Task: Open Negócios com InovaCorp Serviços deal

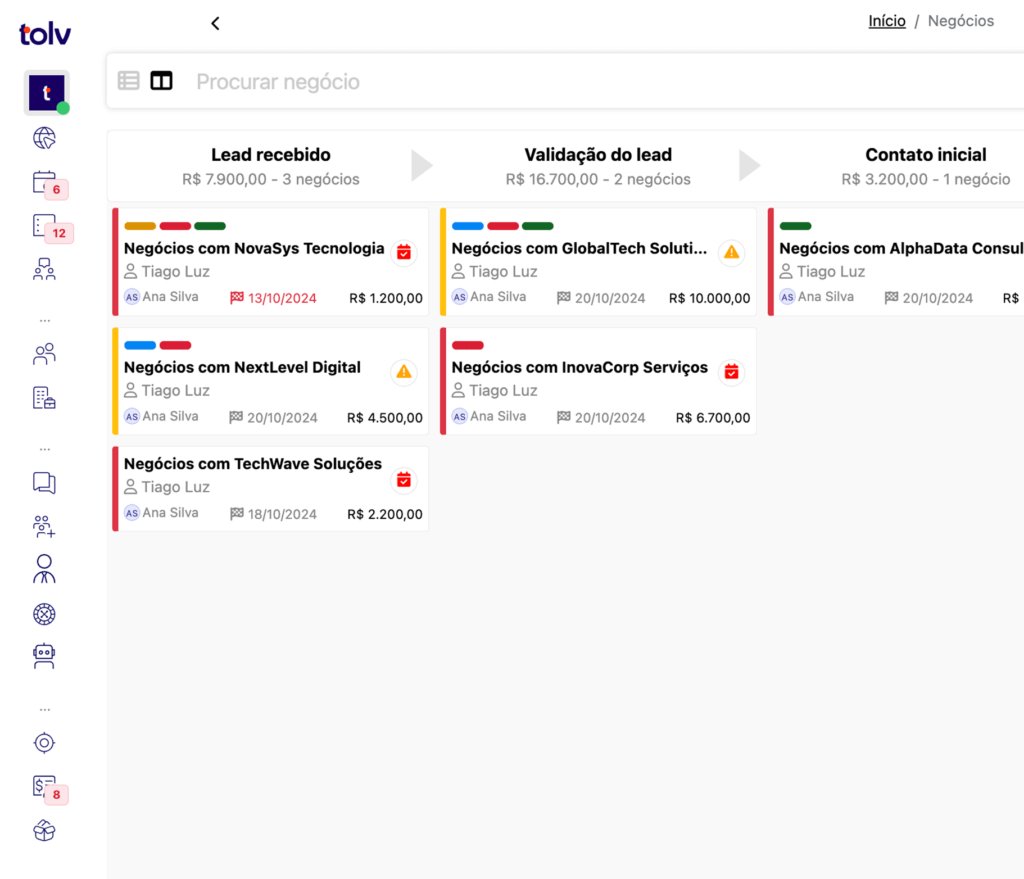Action: [x=580, y=368]
